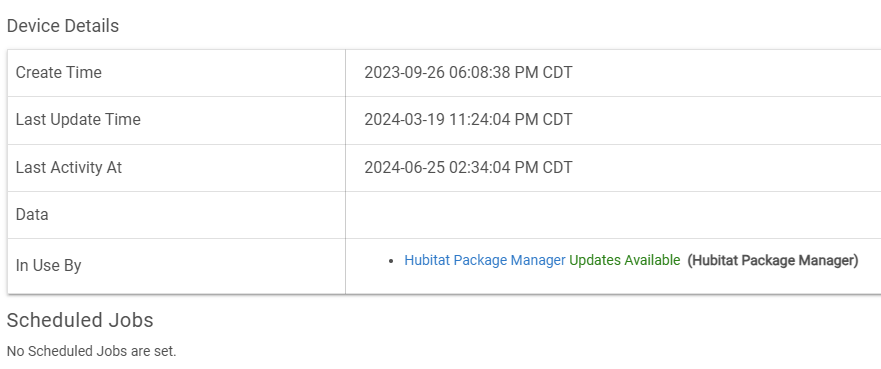
Task: Click the 2023-09-26 date in Create Time
Action: [405, 72]
